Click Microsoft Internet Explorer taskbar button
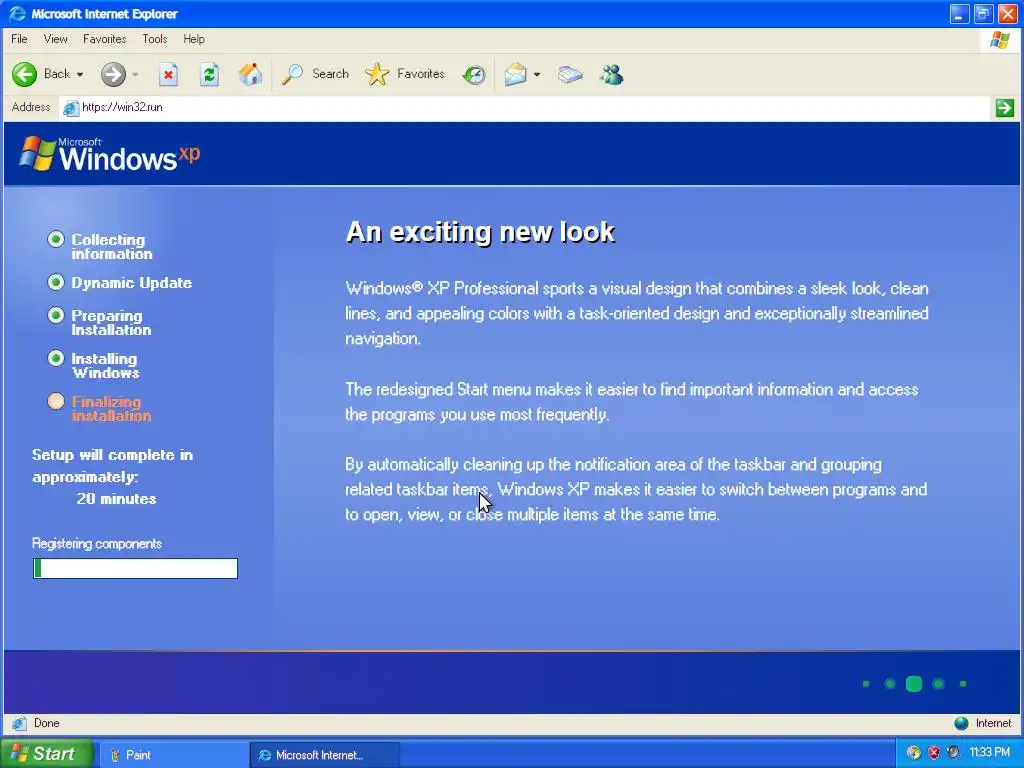This screenshot has height=768, width=1024. 325,755
